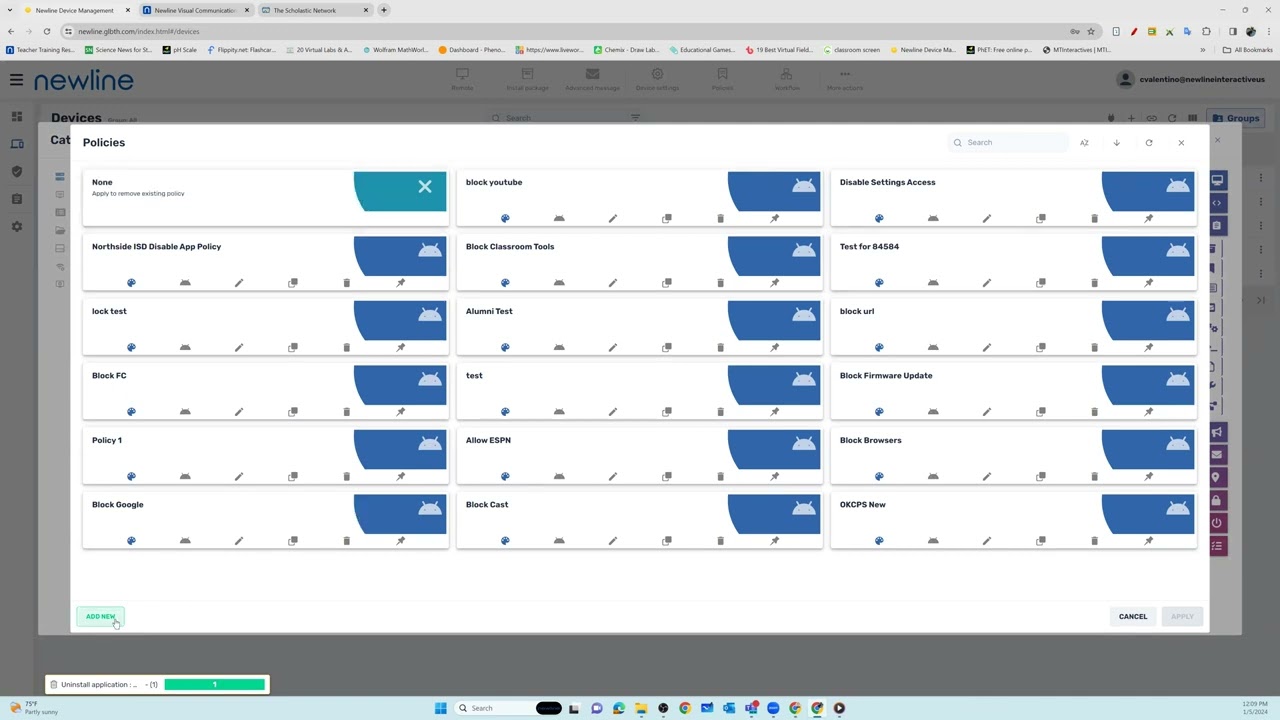Bookmark this page with the star icon
Image resolution: width=1280 pixels, height=720 pixels.
(x=1091, y=31)
